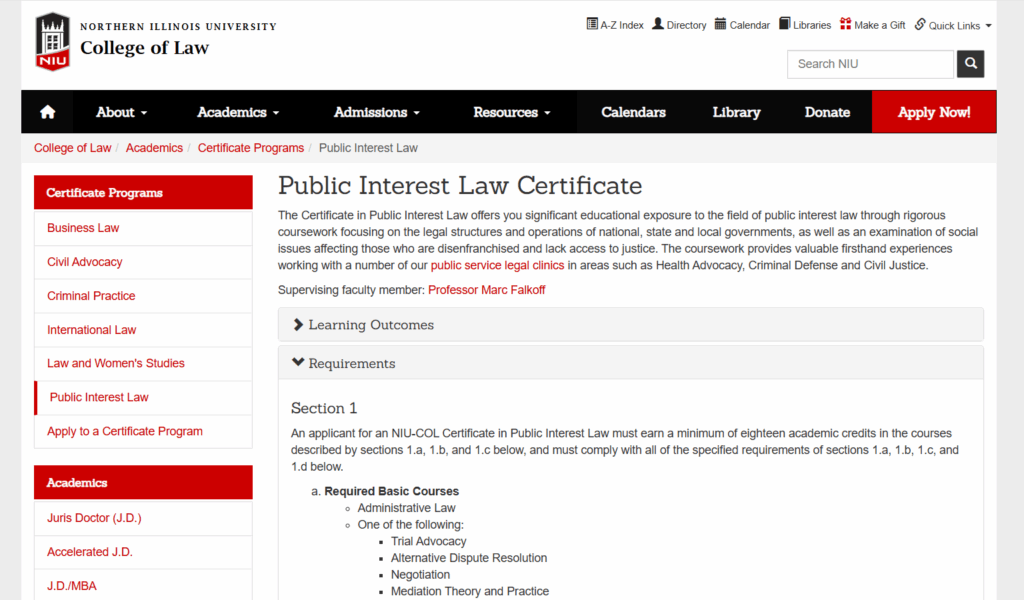Select Donate in main navigation
1024x600 pixels.
point(827,112)
